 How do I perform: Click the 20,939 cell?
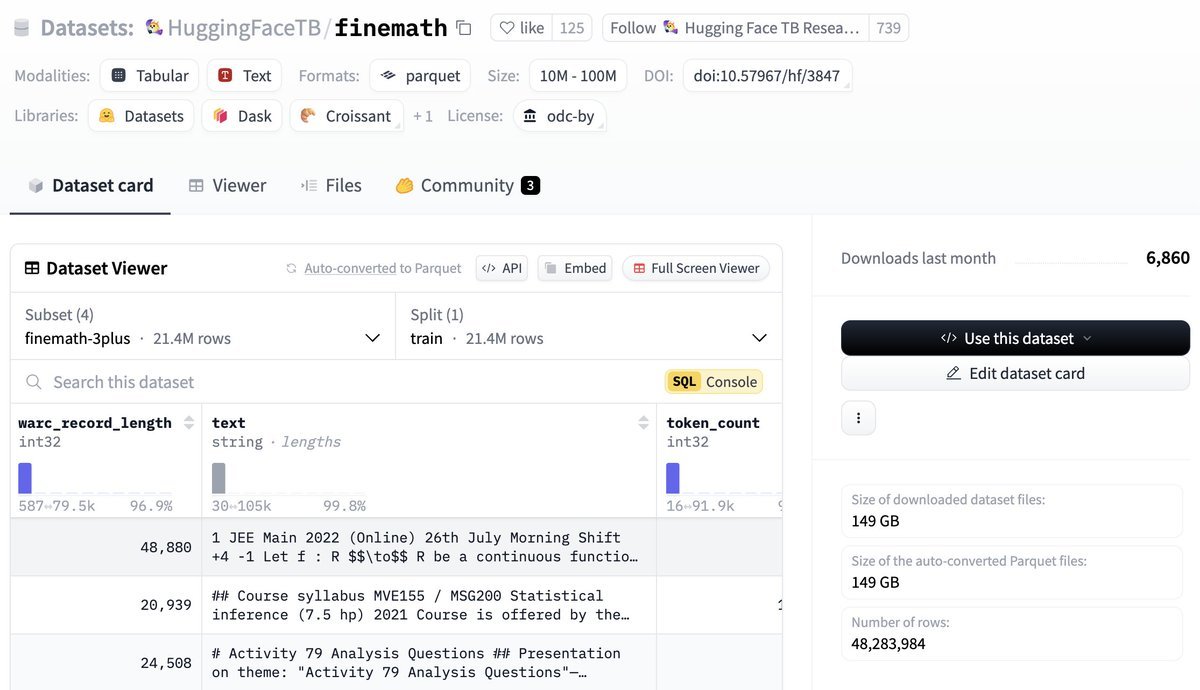coord(106,605)
